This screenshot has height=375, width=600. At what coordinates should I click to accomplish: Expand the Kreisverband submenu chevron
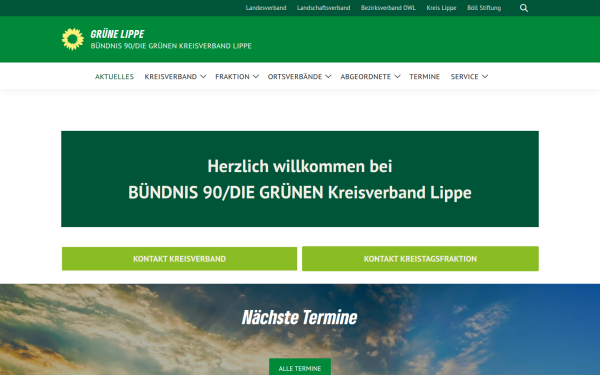203,77
